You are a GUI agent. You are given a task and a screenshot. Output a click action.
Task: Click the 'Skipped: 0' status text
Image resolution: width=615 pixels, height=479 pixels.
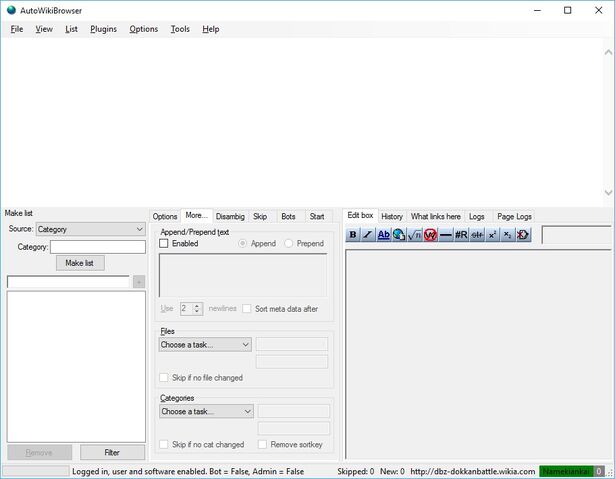[356, 471]
